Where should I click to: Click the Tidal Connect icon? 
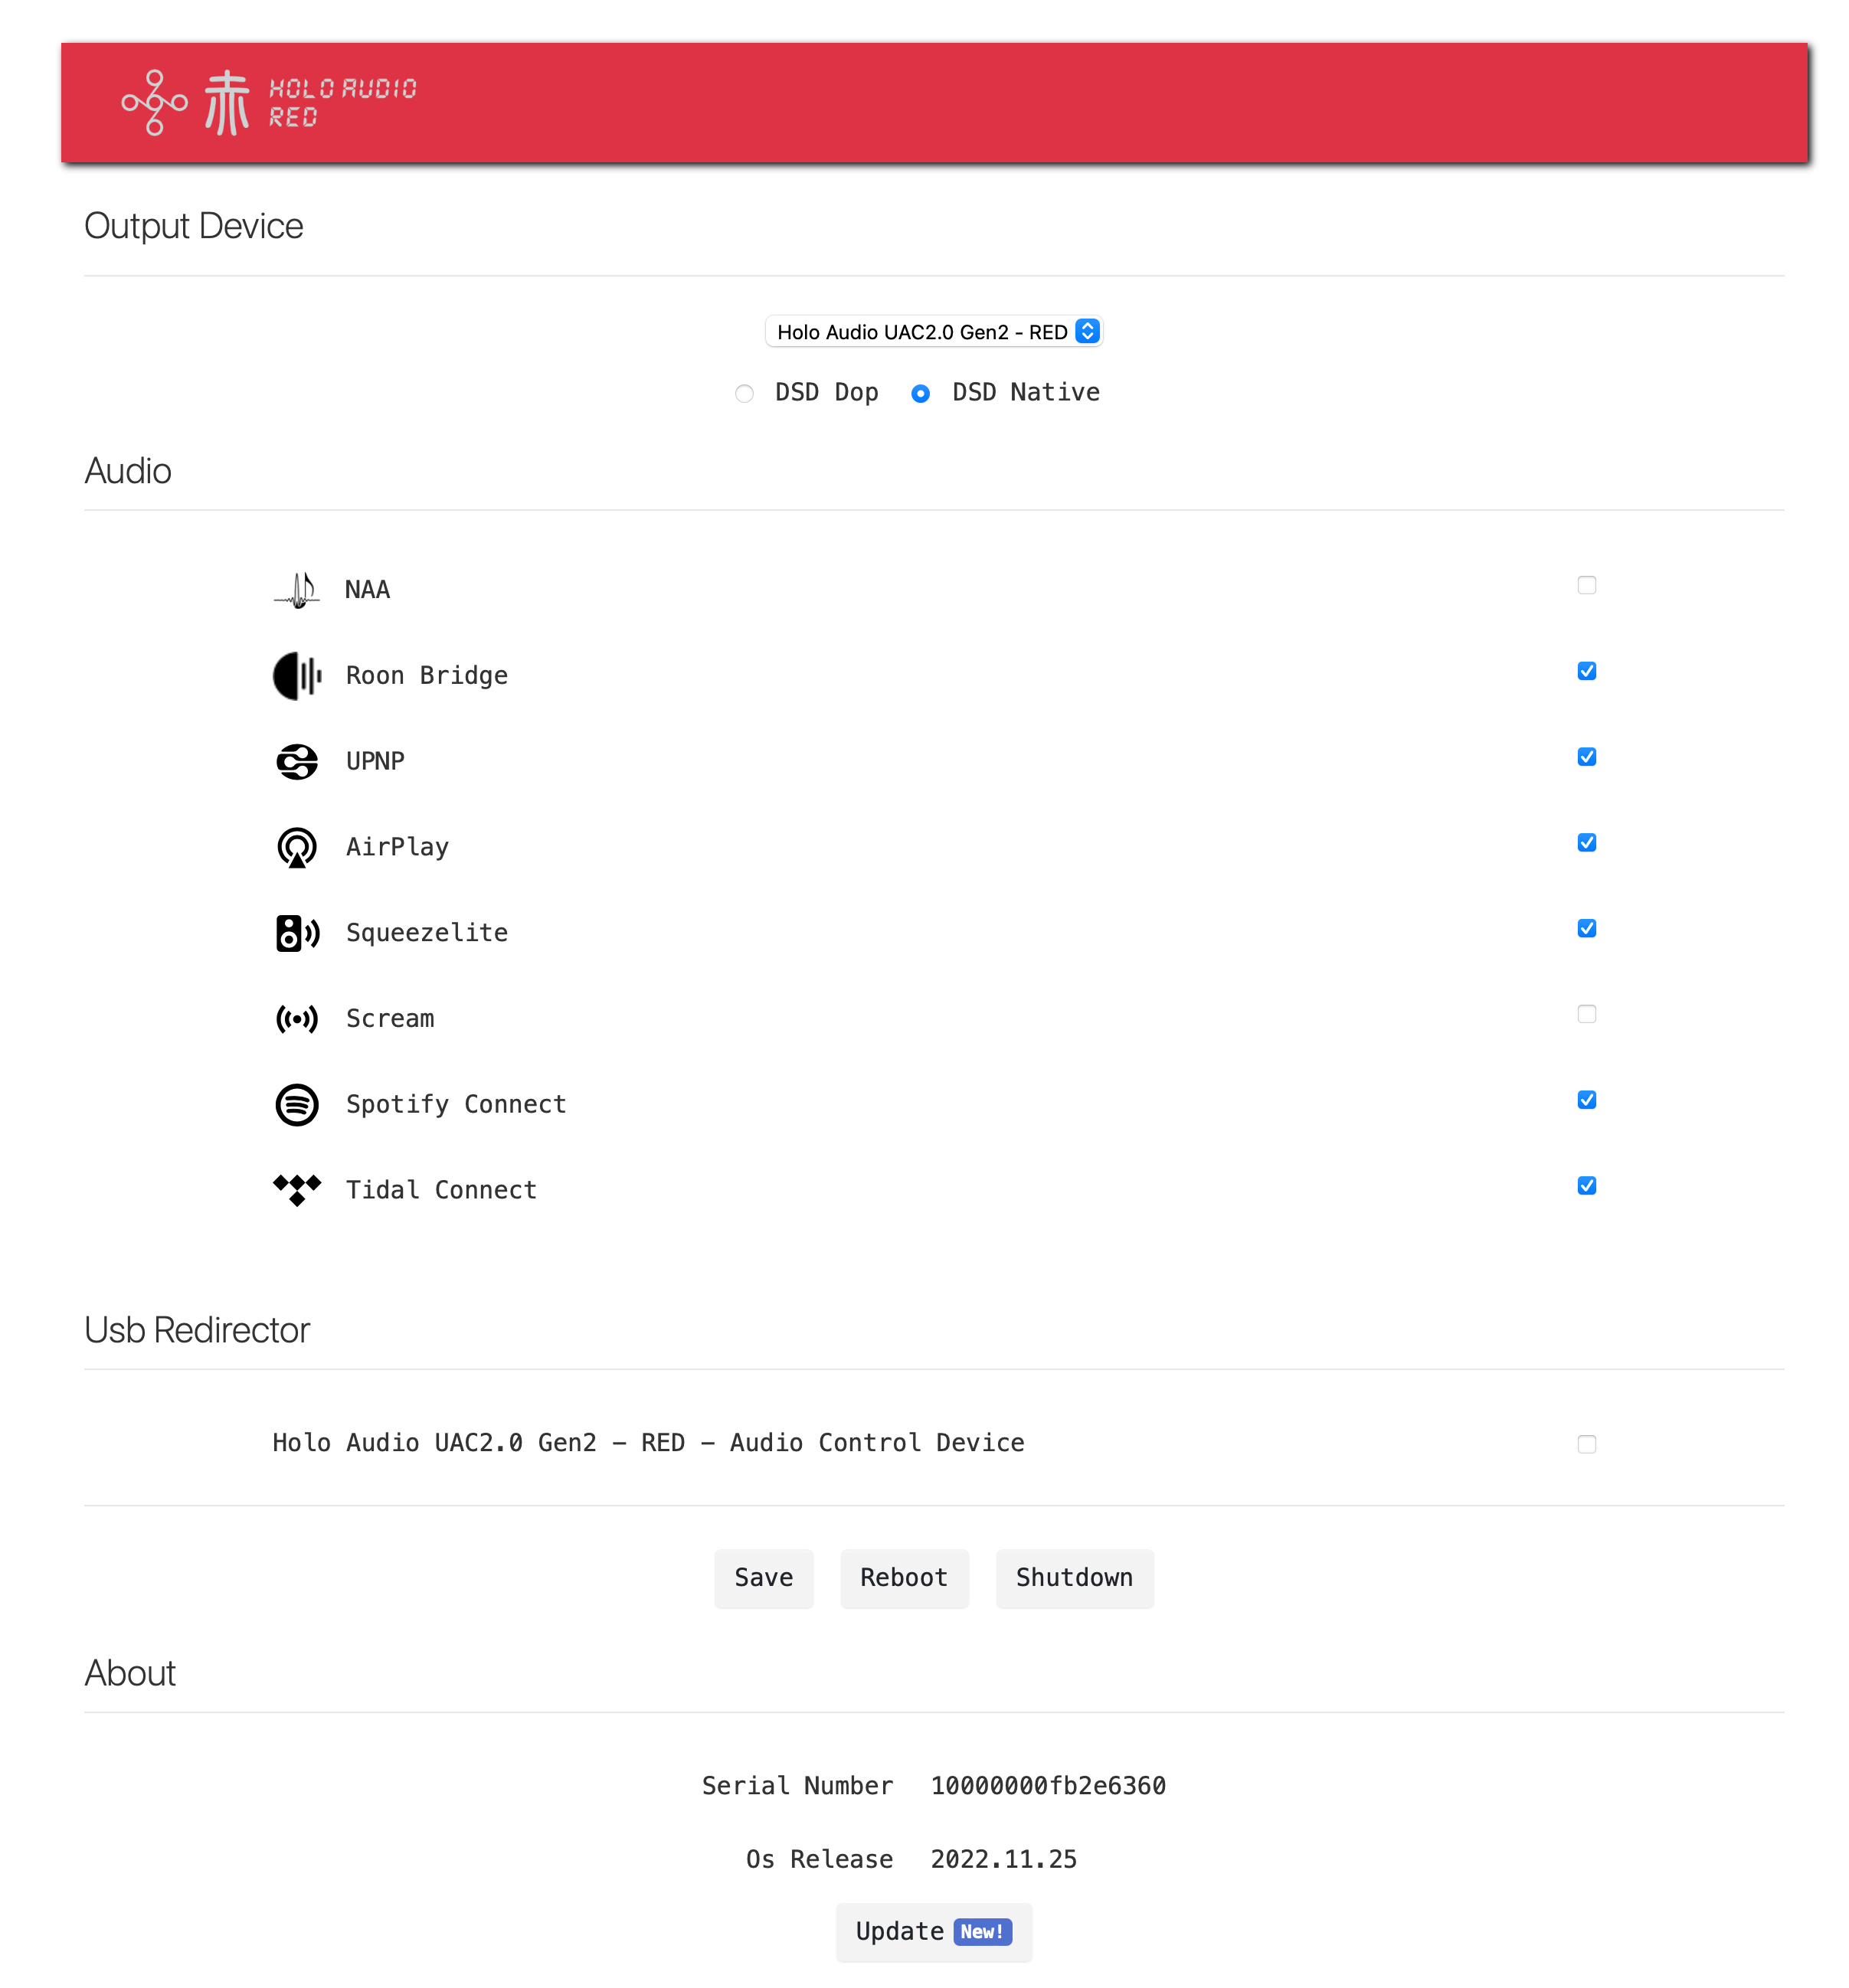[296, 1190]
